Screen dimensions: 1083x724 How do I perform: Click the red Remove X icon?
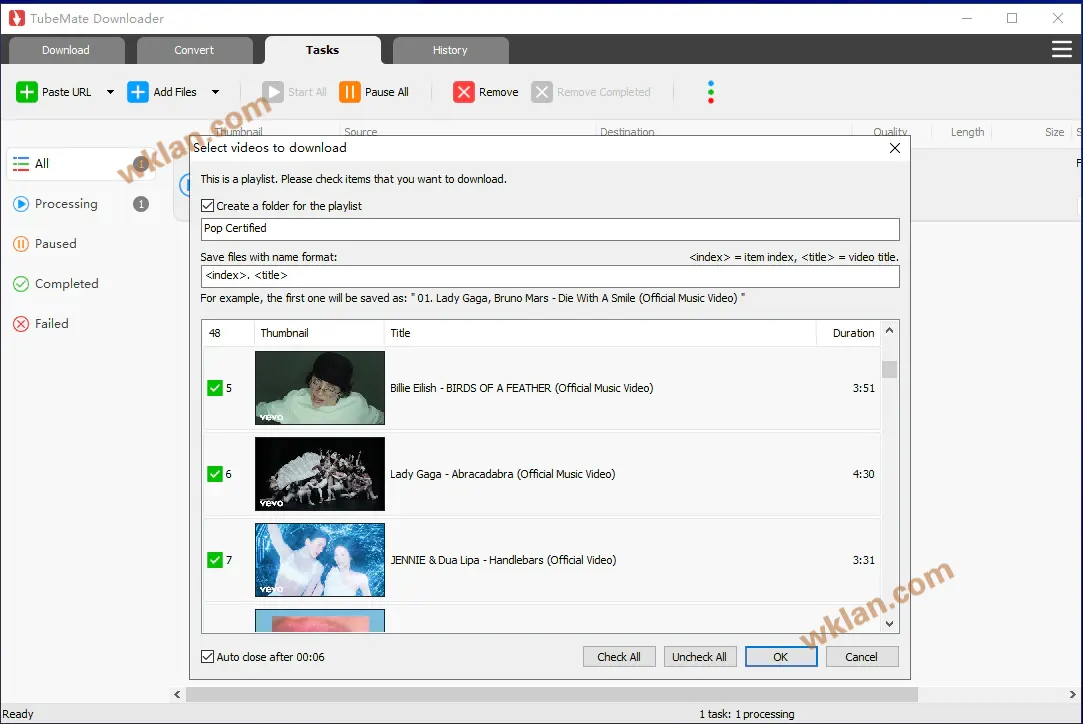coord(464,92)
